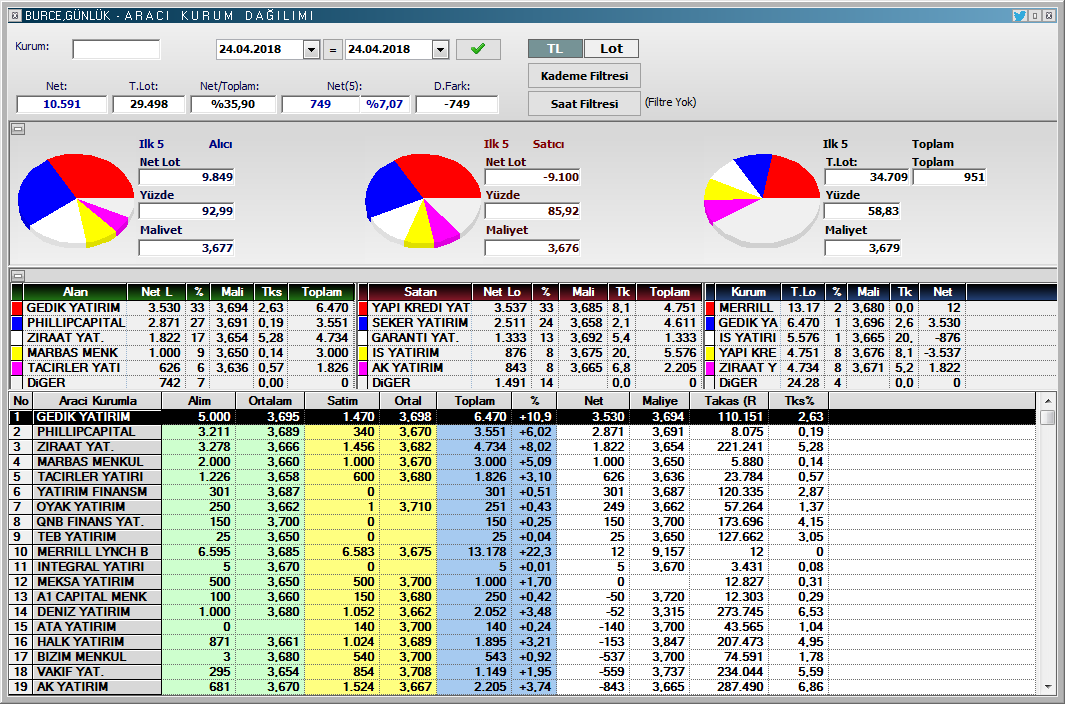Click the equals button between dates

332,50
